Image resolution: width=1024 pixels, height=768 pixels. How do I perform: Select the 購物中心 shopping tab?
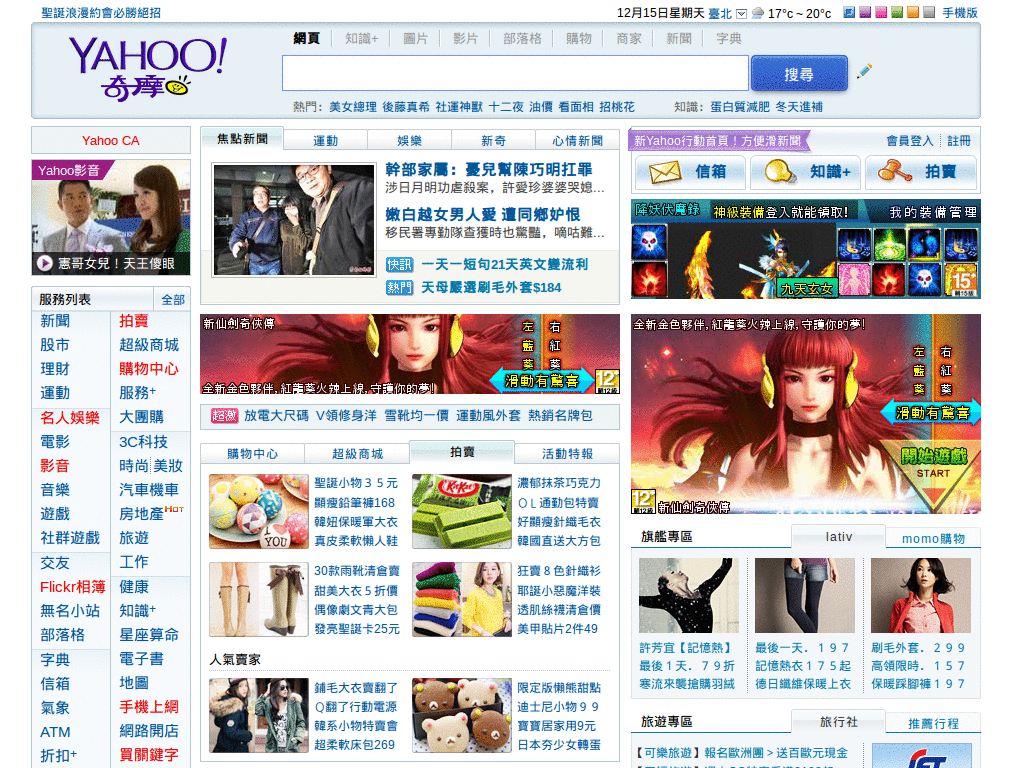tap(253, 454)
